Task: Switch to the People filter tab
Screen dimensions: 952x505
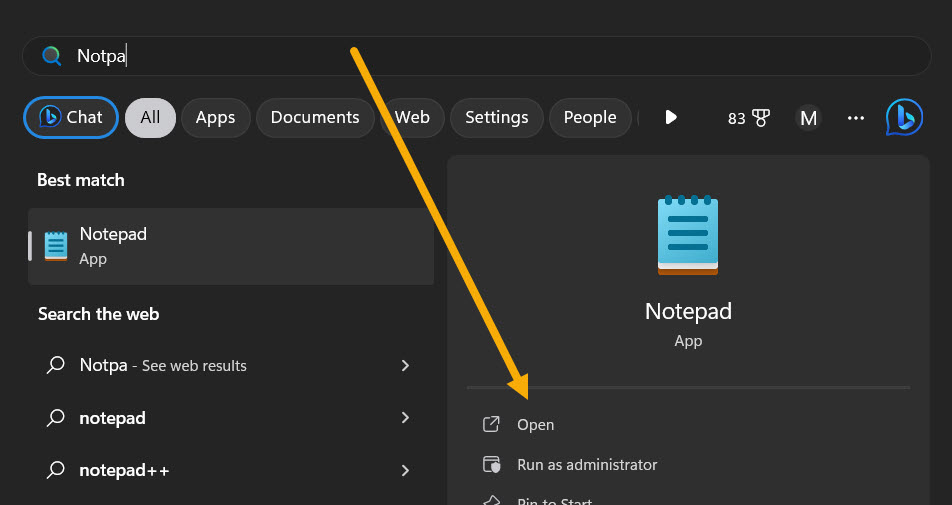Action: (590, 117)
